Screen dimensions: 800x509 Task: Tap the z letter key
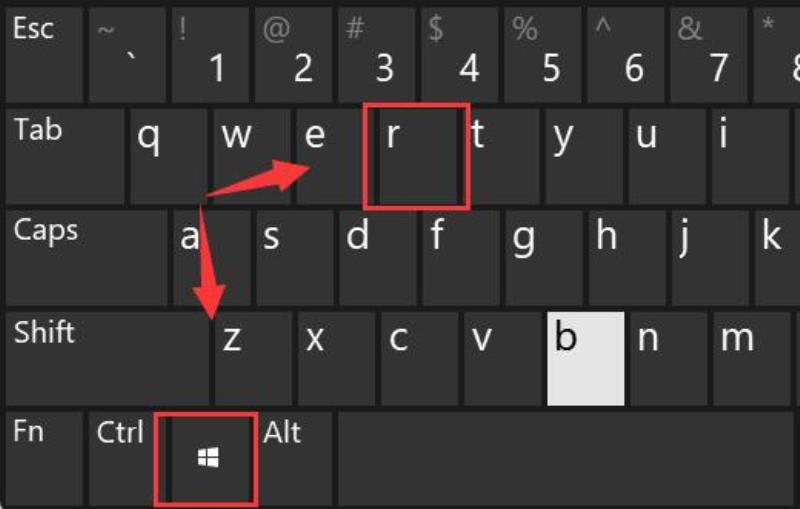click(253, 359)
